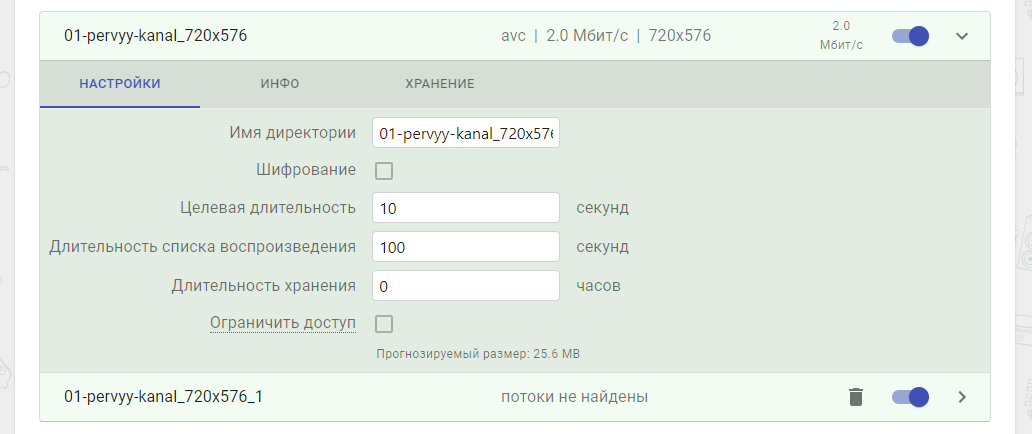
Task: Click the avc 2.0 Мбит/с stream info
Action: pyautogui.click(x=606, y=36)
